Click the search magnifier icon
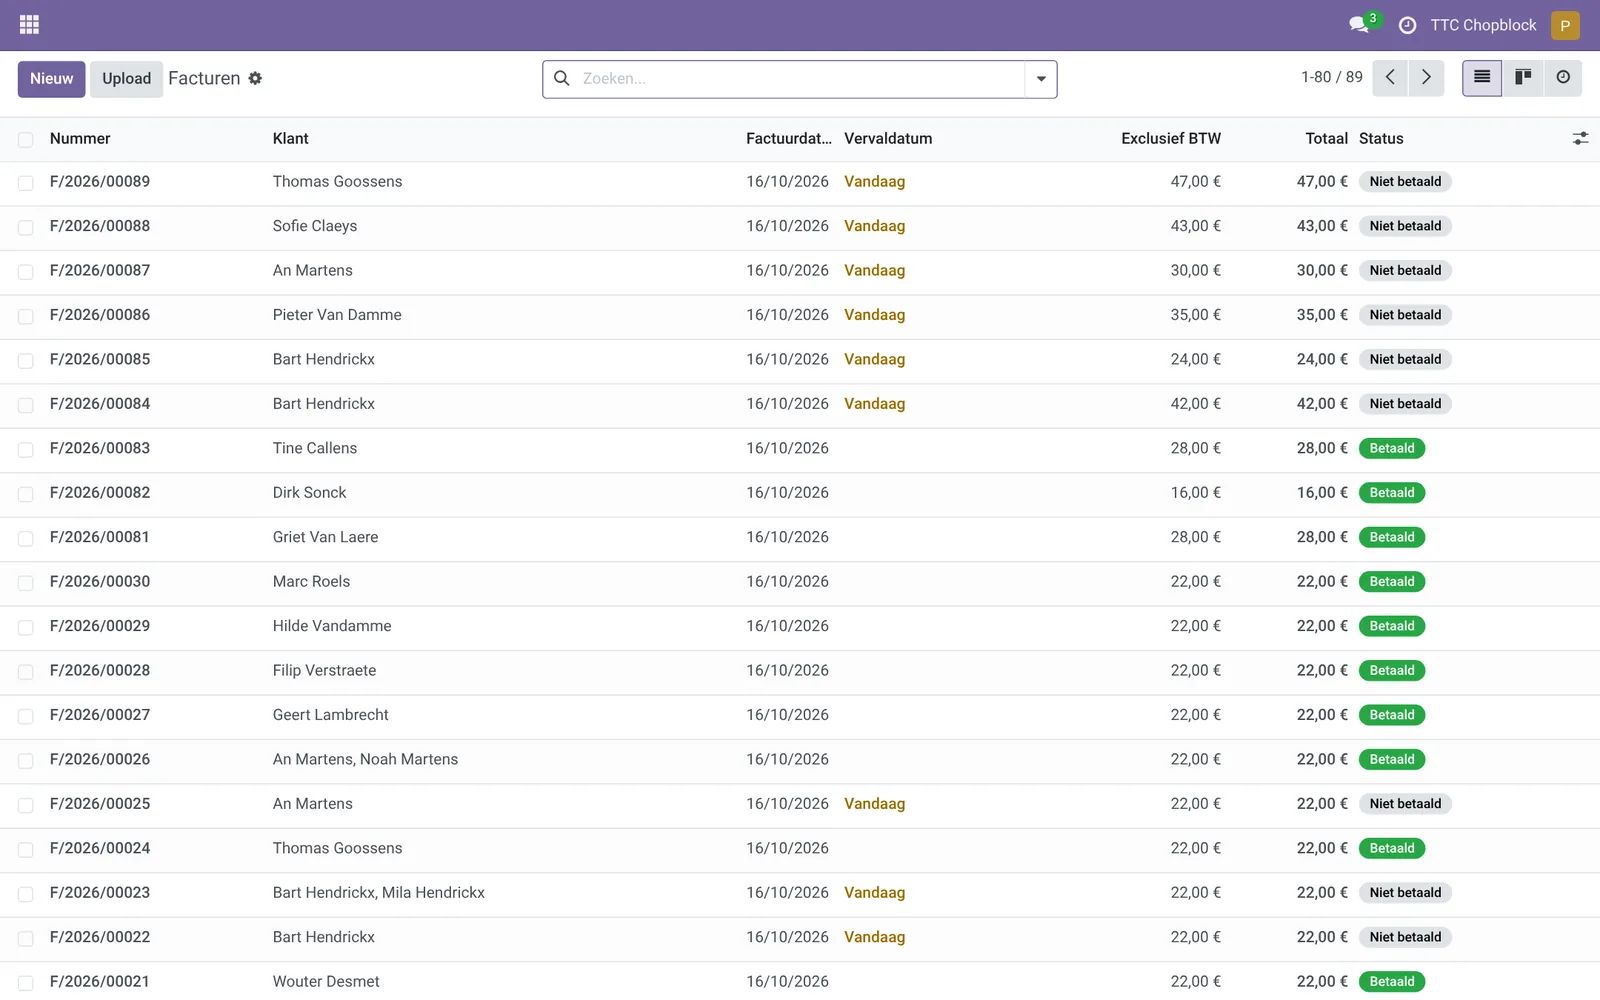1600x1000 pixels. pos(562,78)
